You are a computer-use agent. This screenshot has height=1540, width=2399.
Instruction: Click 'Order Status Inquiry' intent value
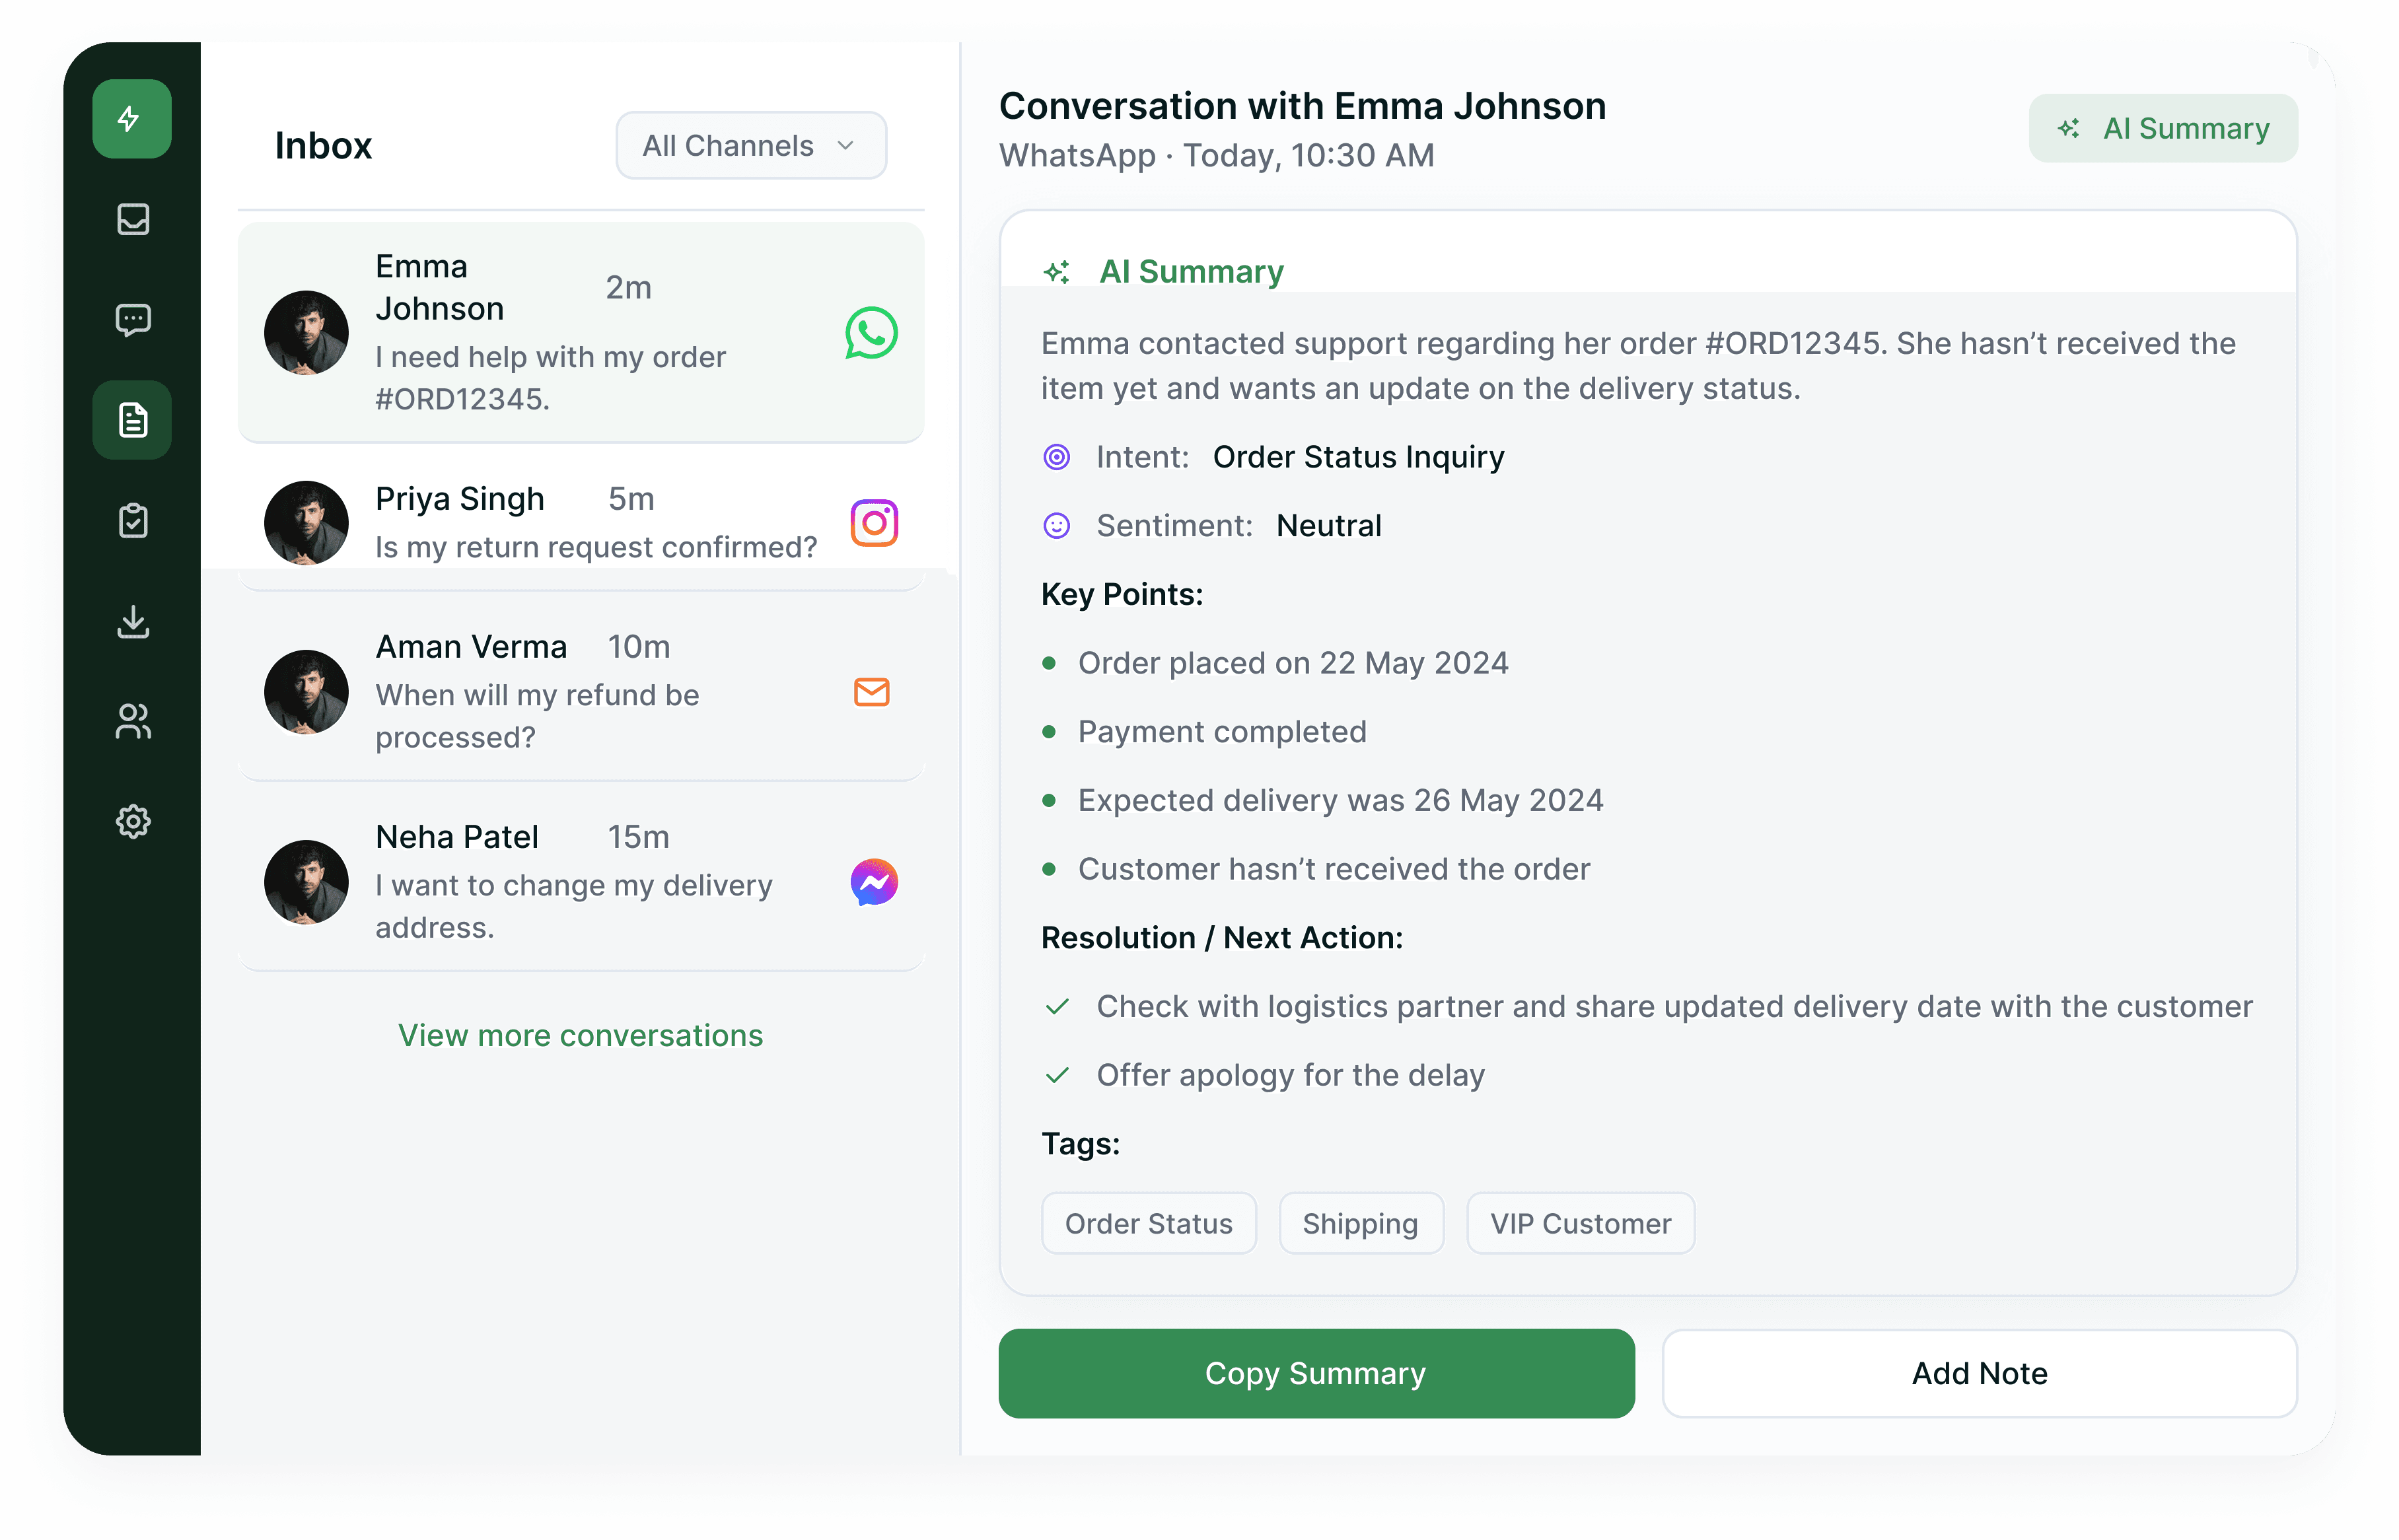pyautogui.click(x=1358, y=457)
